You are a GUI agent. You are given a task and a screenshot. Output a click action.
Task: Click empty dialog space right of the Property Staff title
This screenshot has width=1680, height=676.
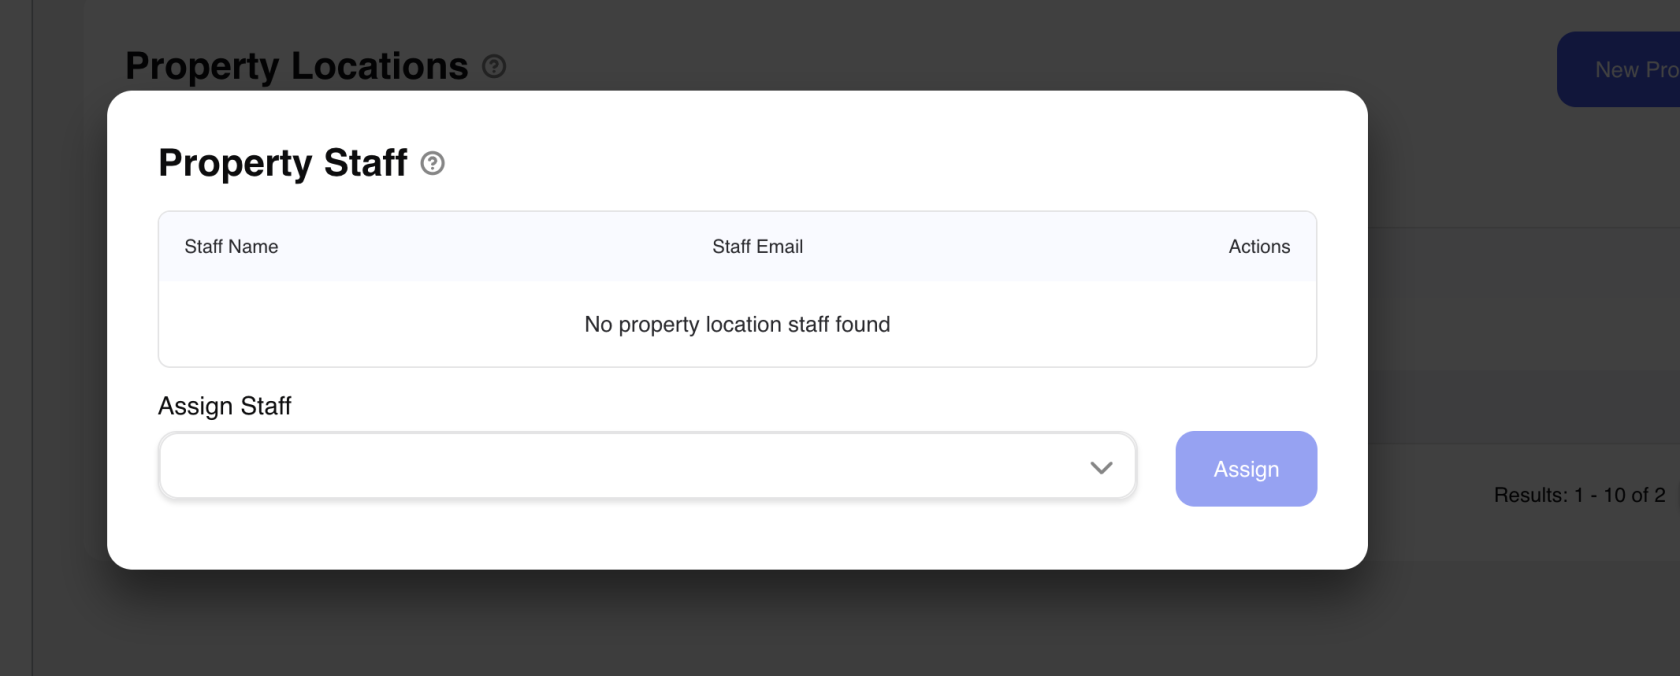pyautogui.click(x=850, y=160)
